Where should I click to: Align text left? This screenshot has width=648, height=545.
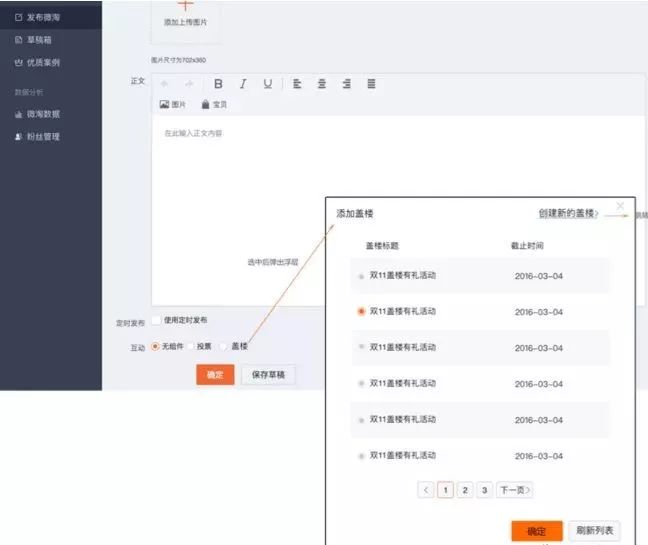[297, 84]
